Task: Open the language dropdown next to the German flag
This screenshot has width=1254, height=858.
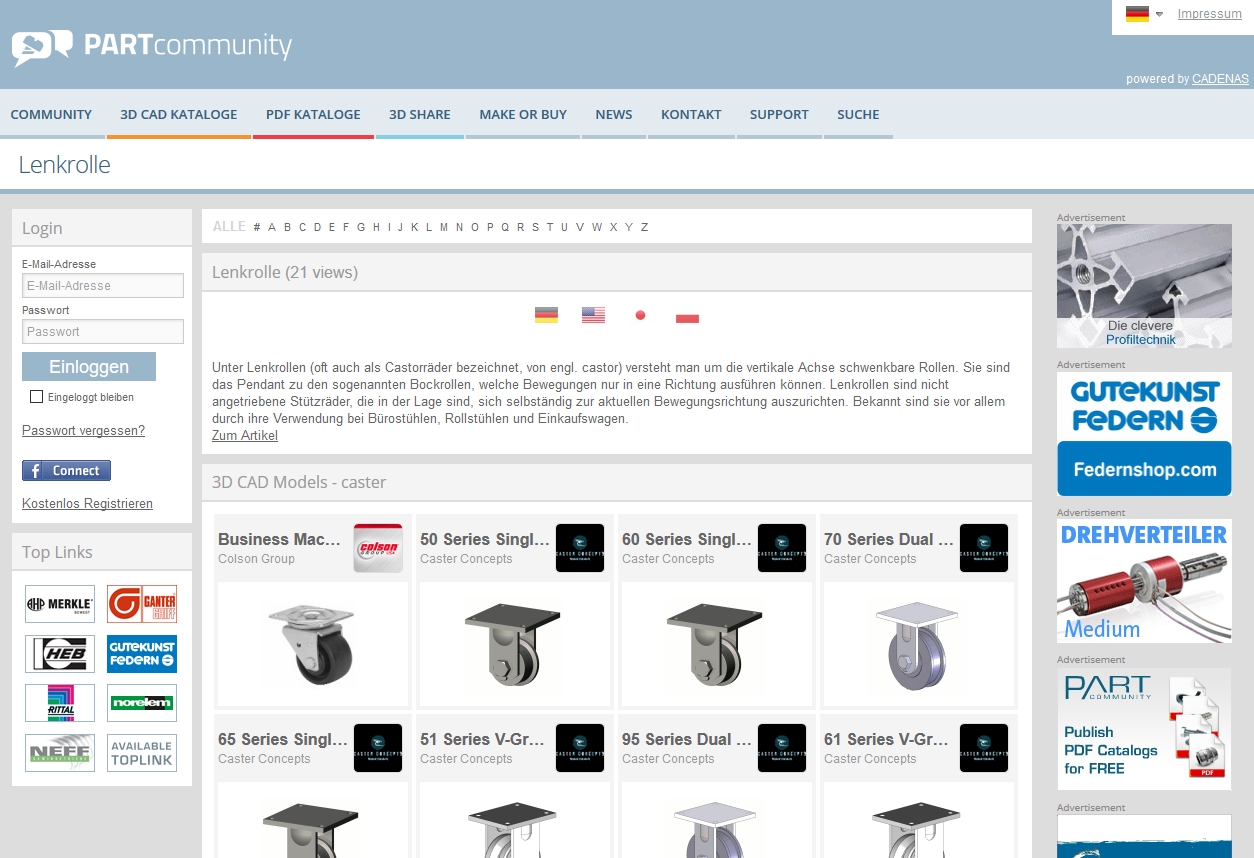Action: pyautogui.click(x=1159, y=14)
